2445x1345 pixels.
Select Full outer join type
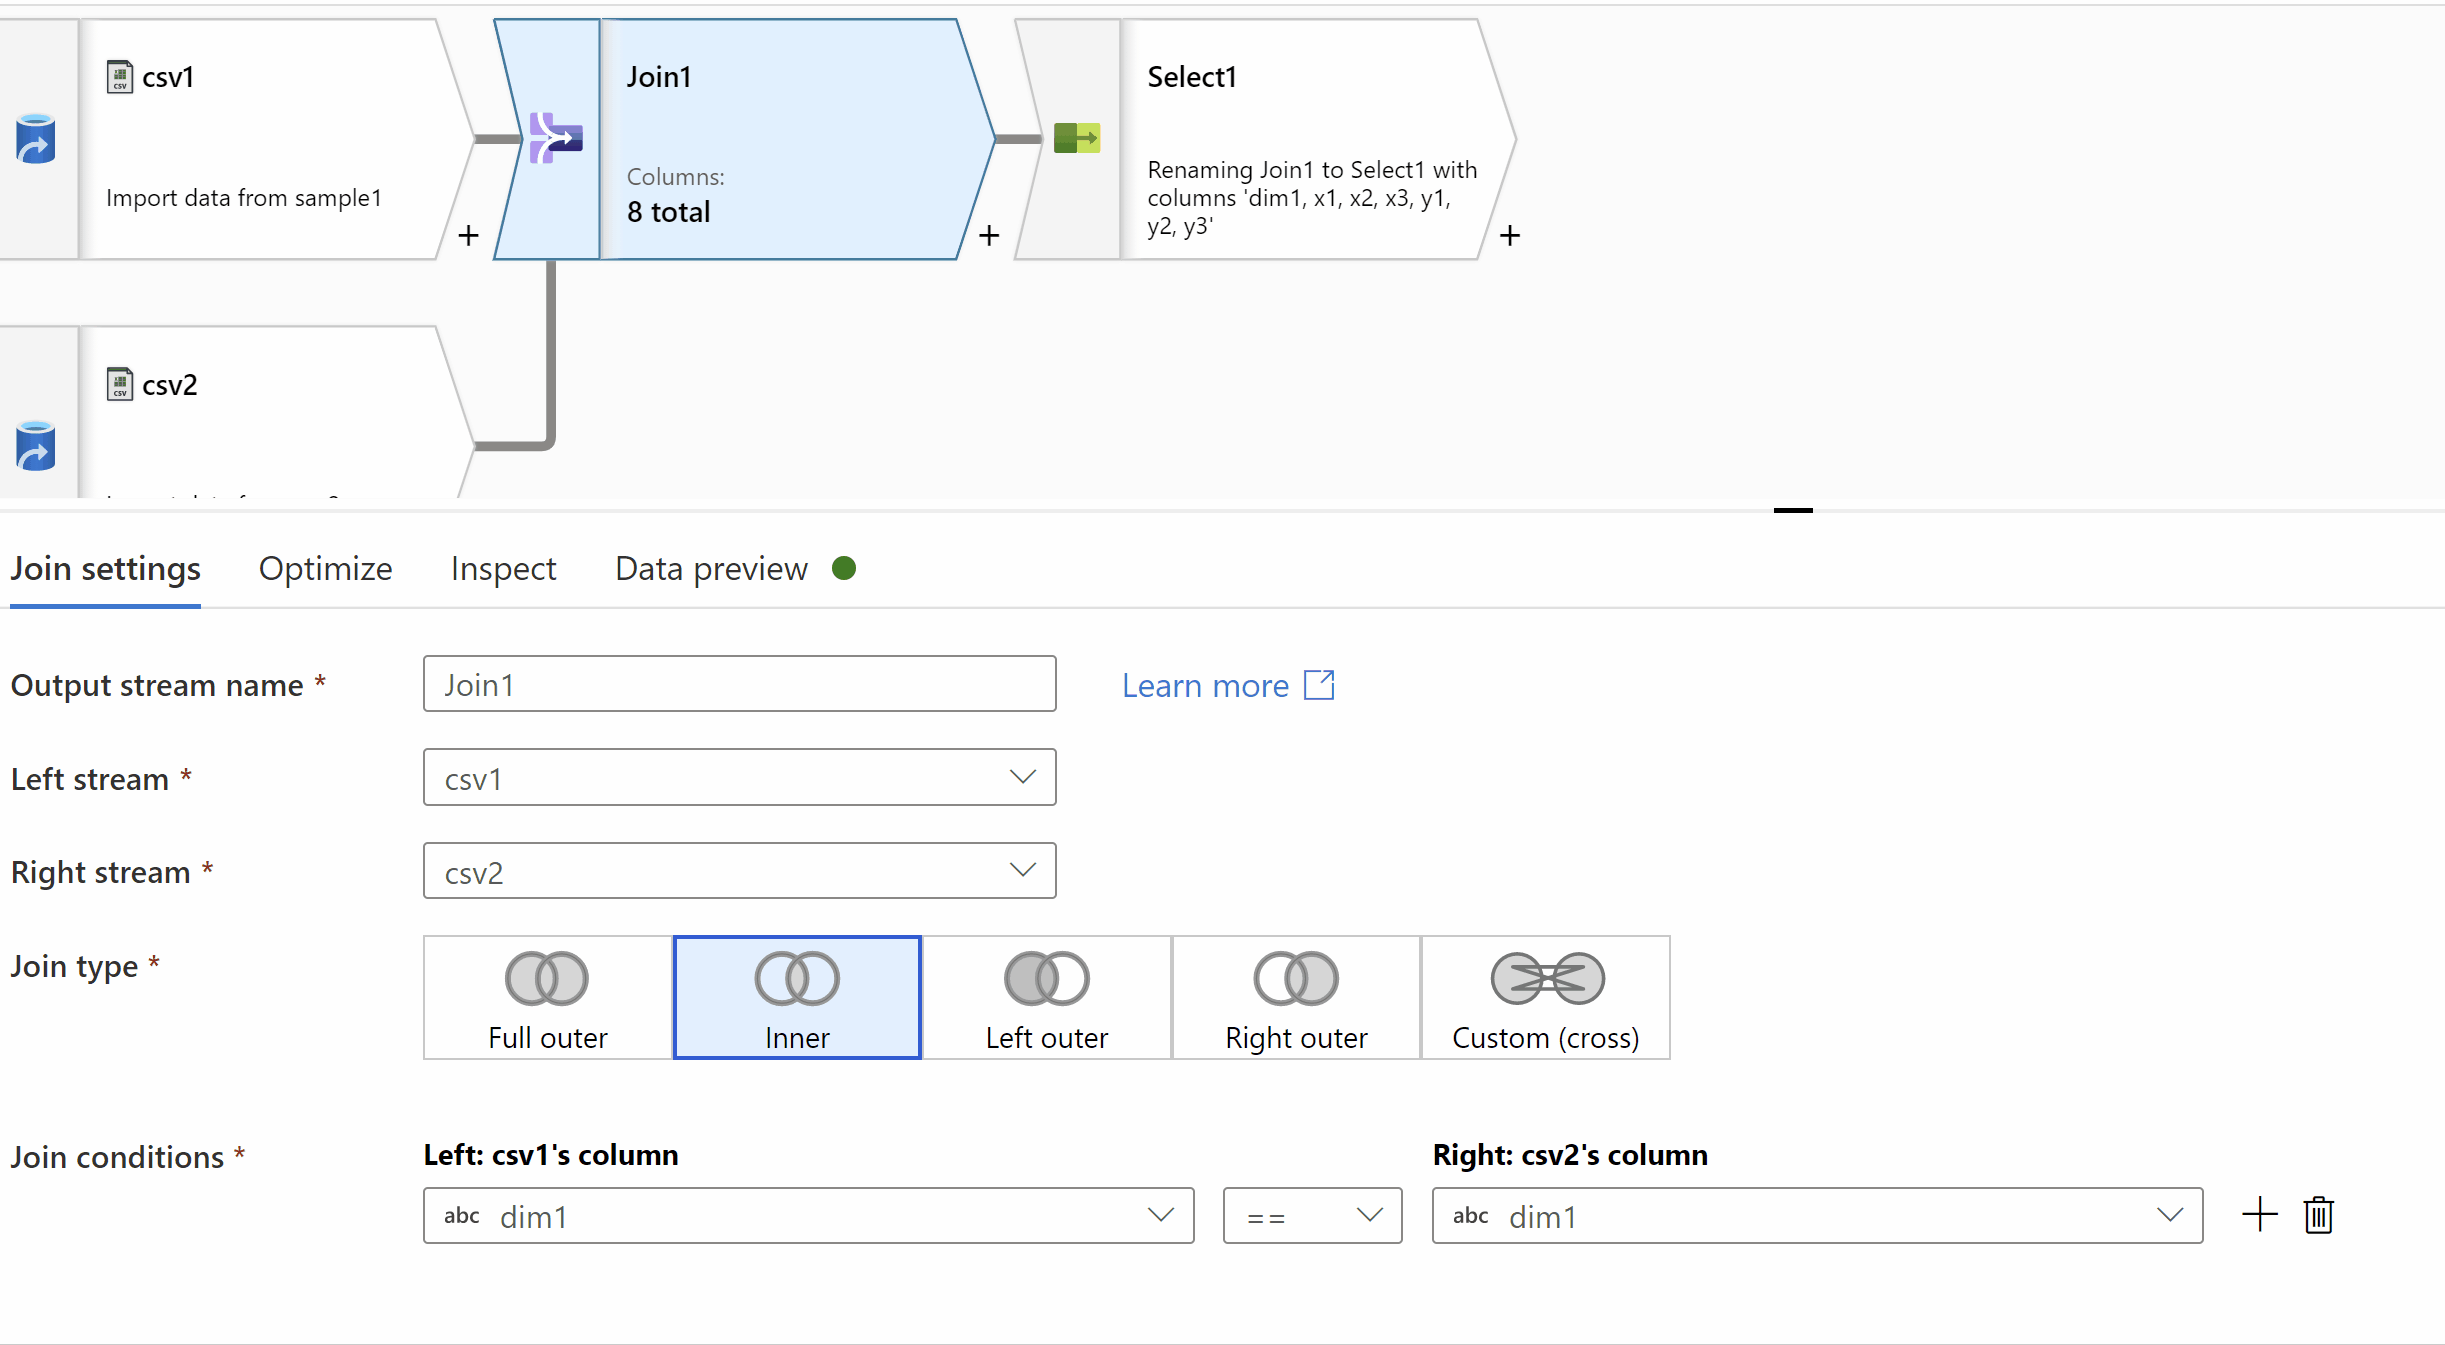[547, 998]
